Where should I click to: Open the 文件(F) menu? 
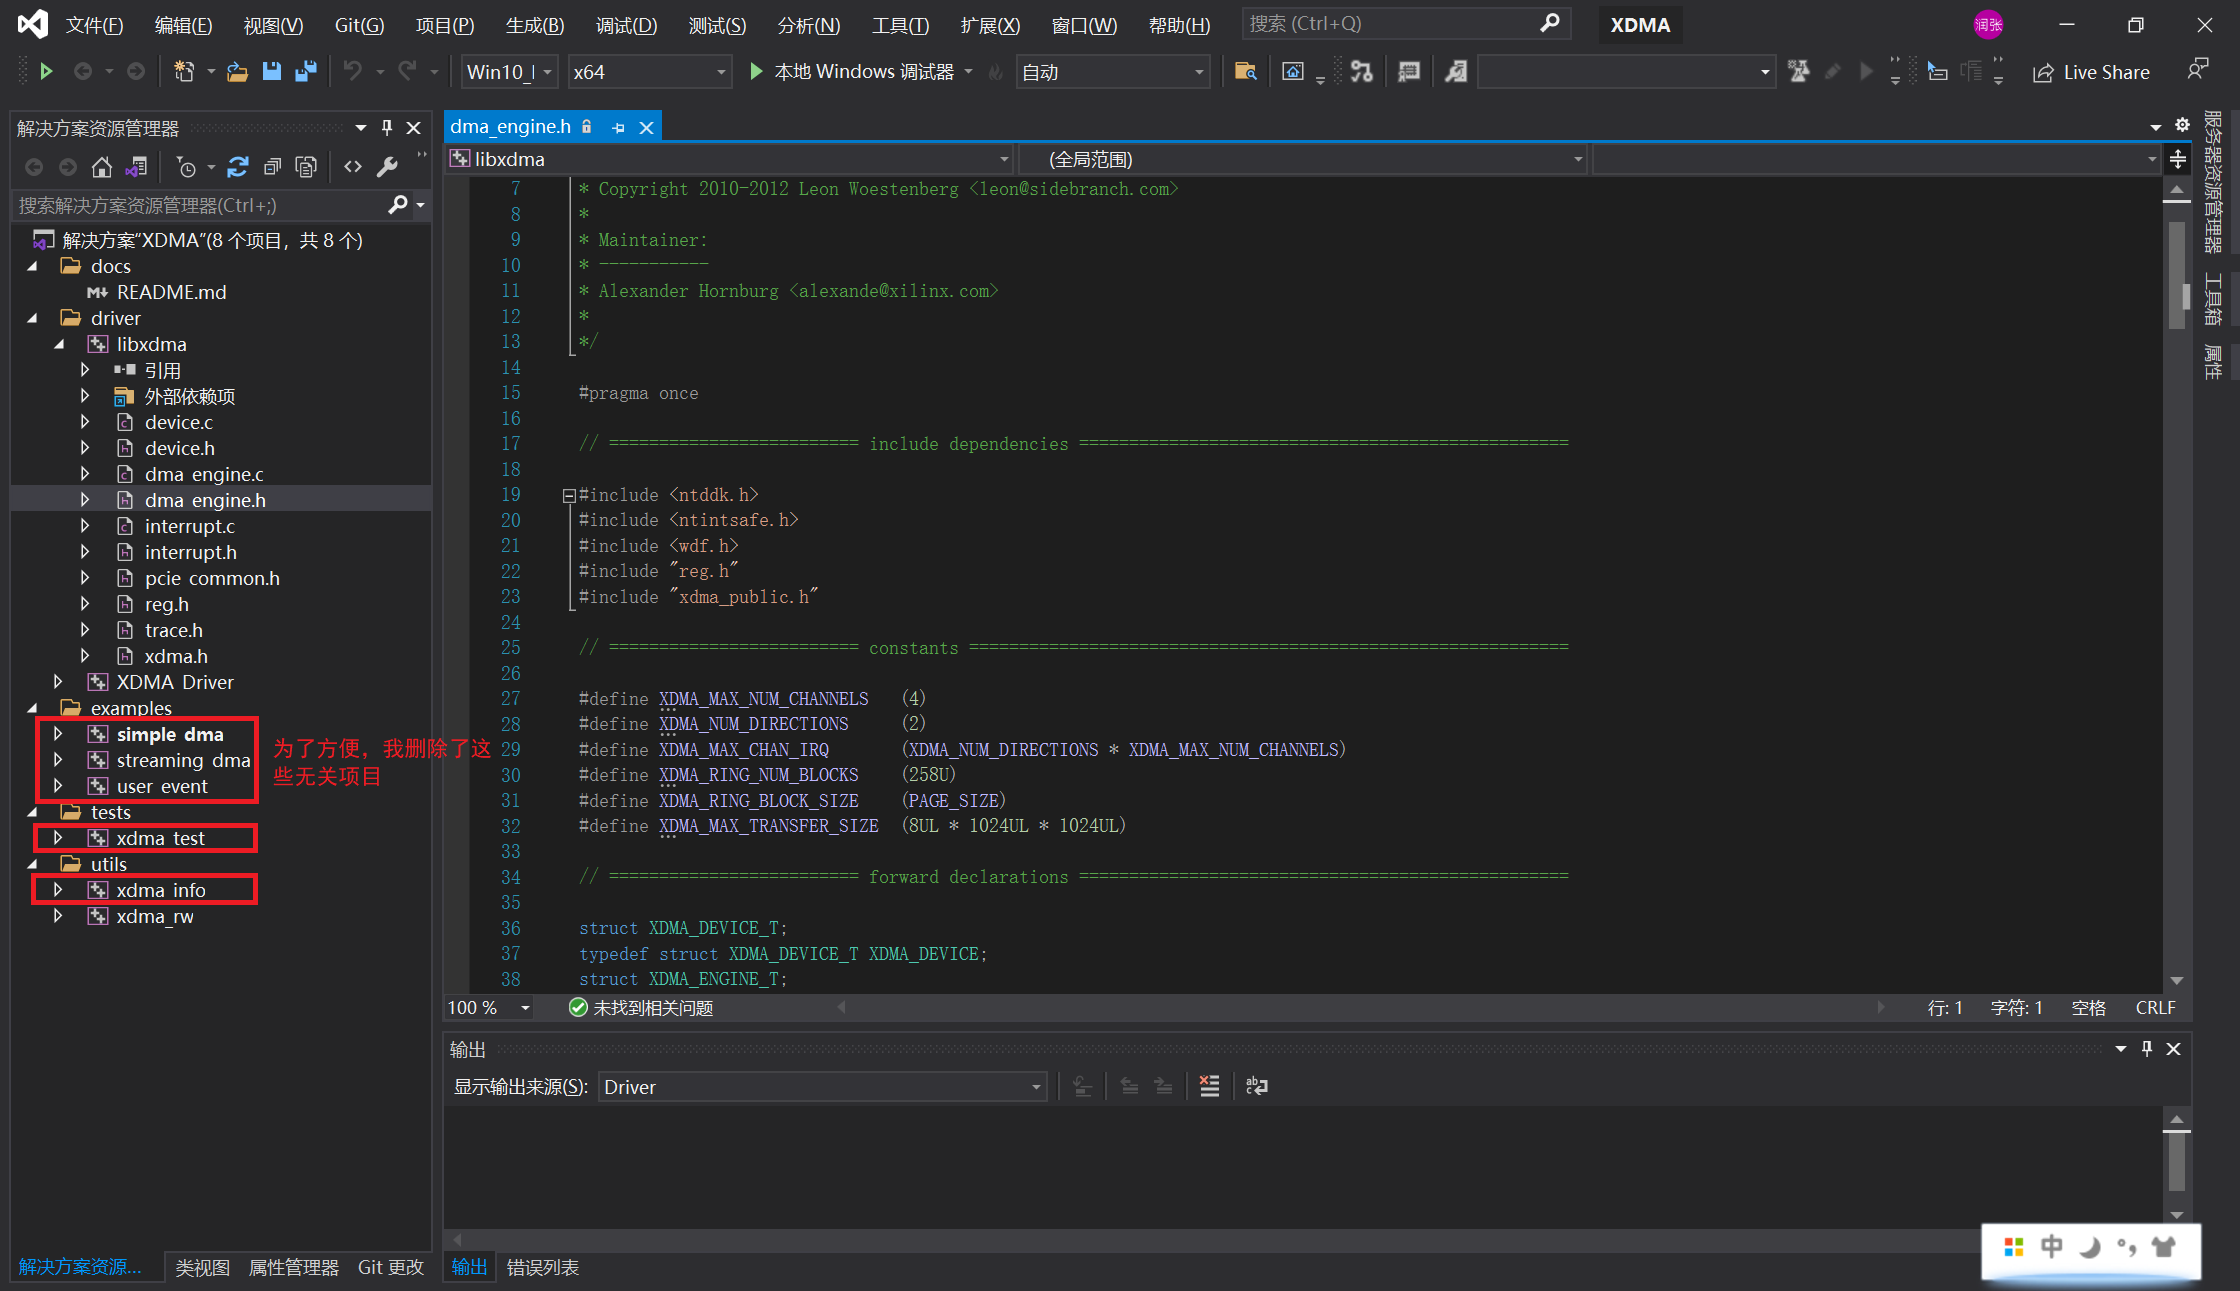pyautogui.click(x=94, y=25)
